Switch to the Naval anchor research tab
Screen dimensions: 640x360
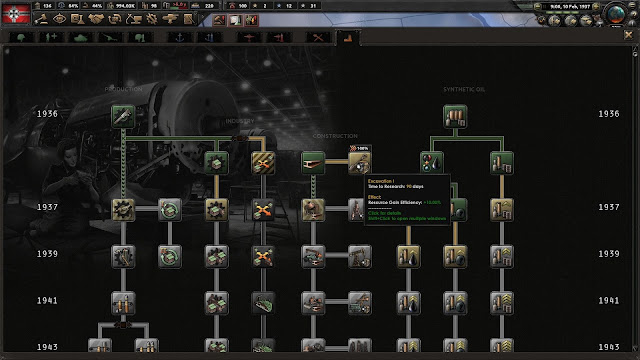tap(180, 38)
